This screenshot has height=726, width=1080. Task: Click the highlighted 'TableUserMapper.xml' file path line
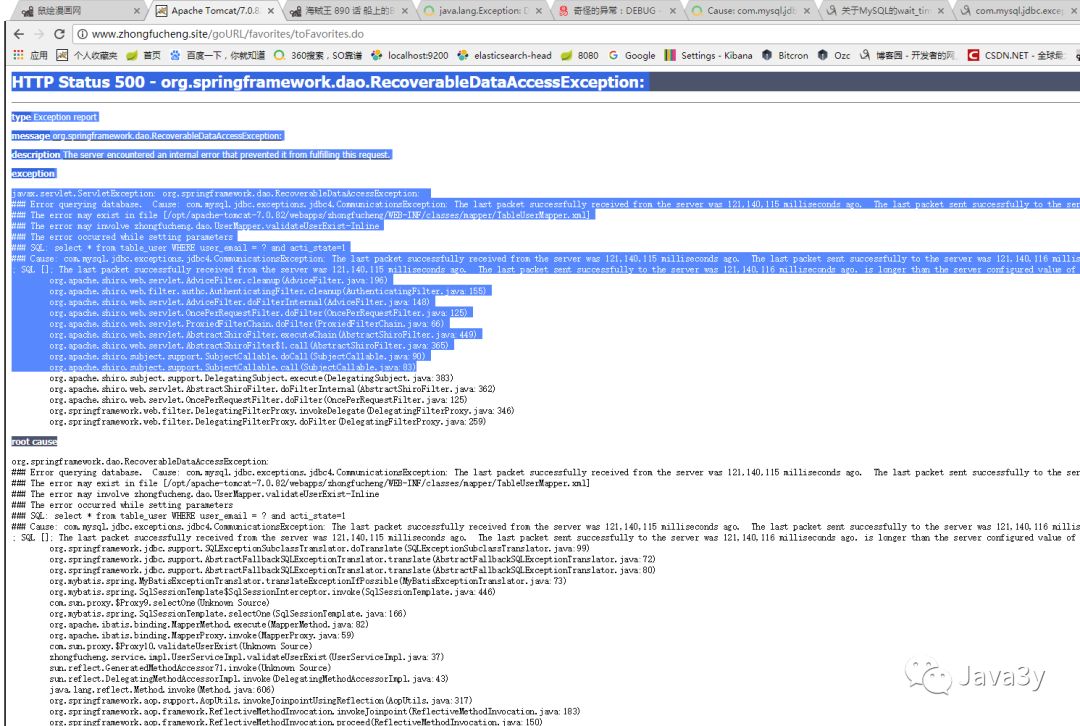coord(303,215)
